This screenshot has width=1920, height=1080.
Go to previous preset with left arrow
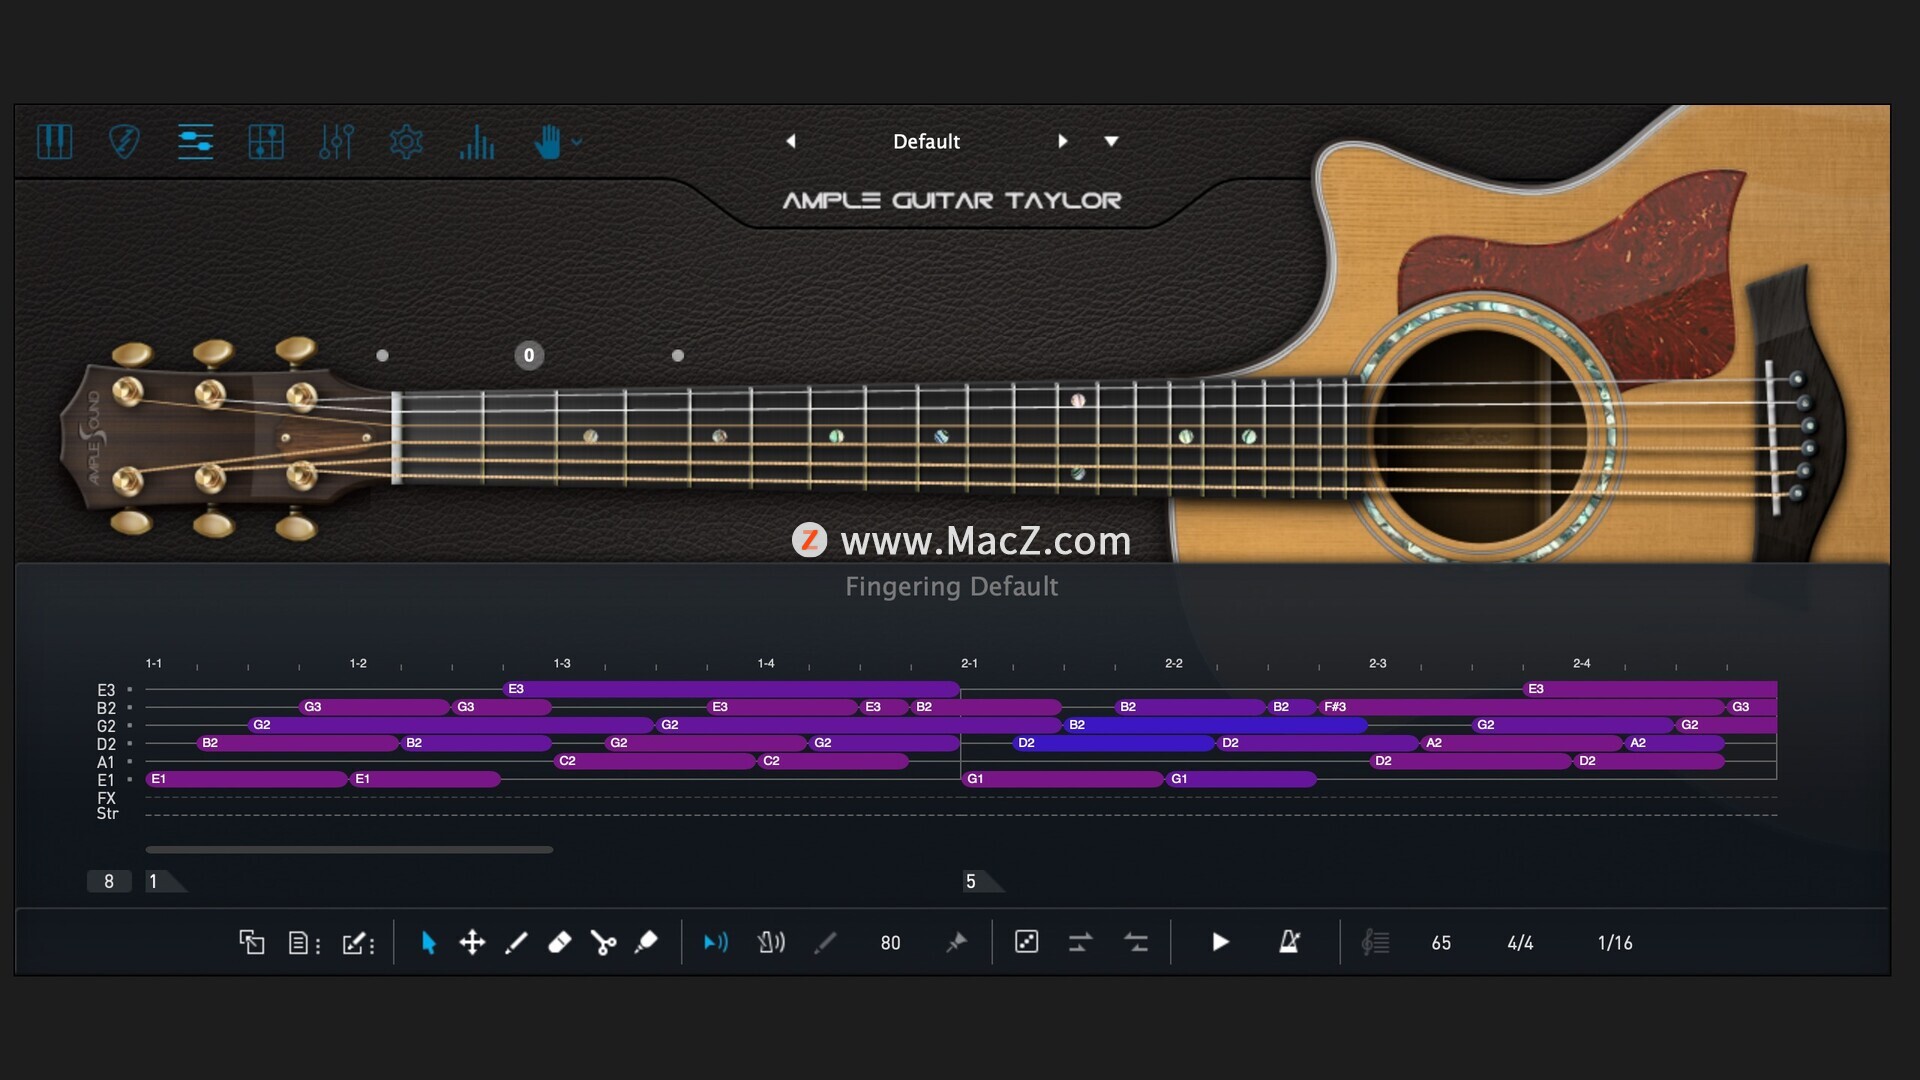[x=791, y=142]
